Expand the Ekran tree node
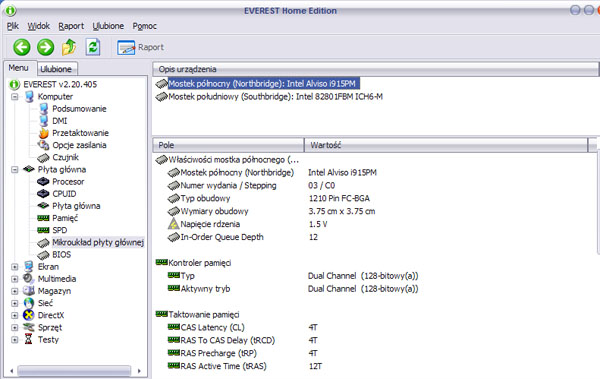This screenshot has width=600, height=379. coord(15,267)
